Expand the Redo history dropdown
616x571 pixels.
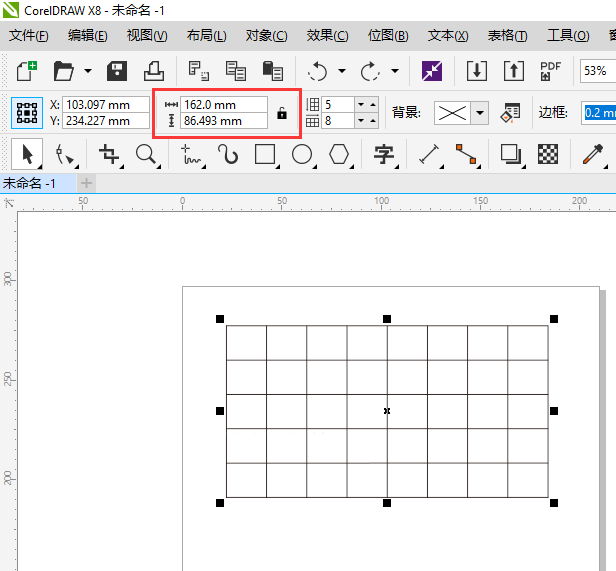point(395,71)
